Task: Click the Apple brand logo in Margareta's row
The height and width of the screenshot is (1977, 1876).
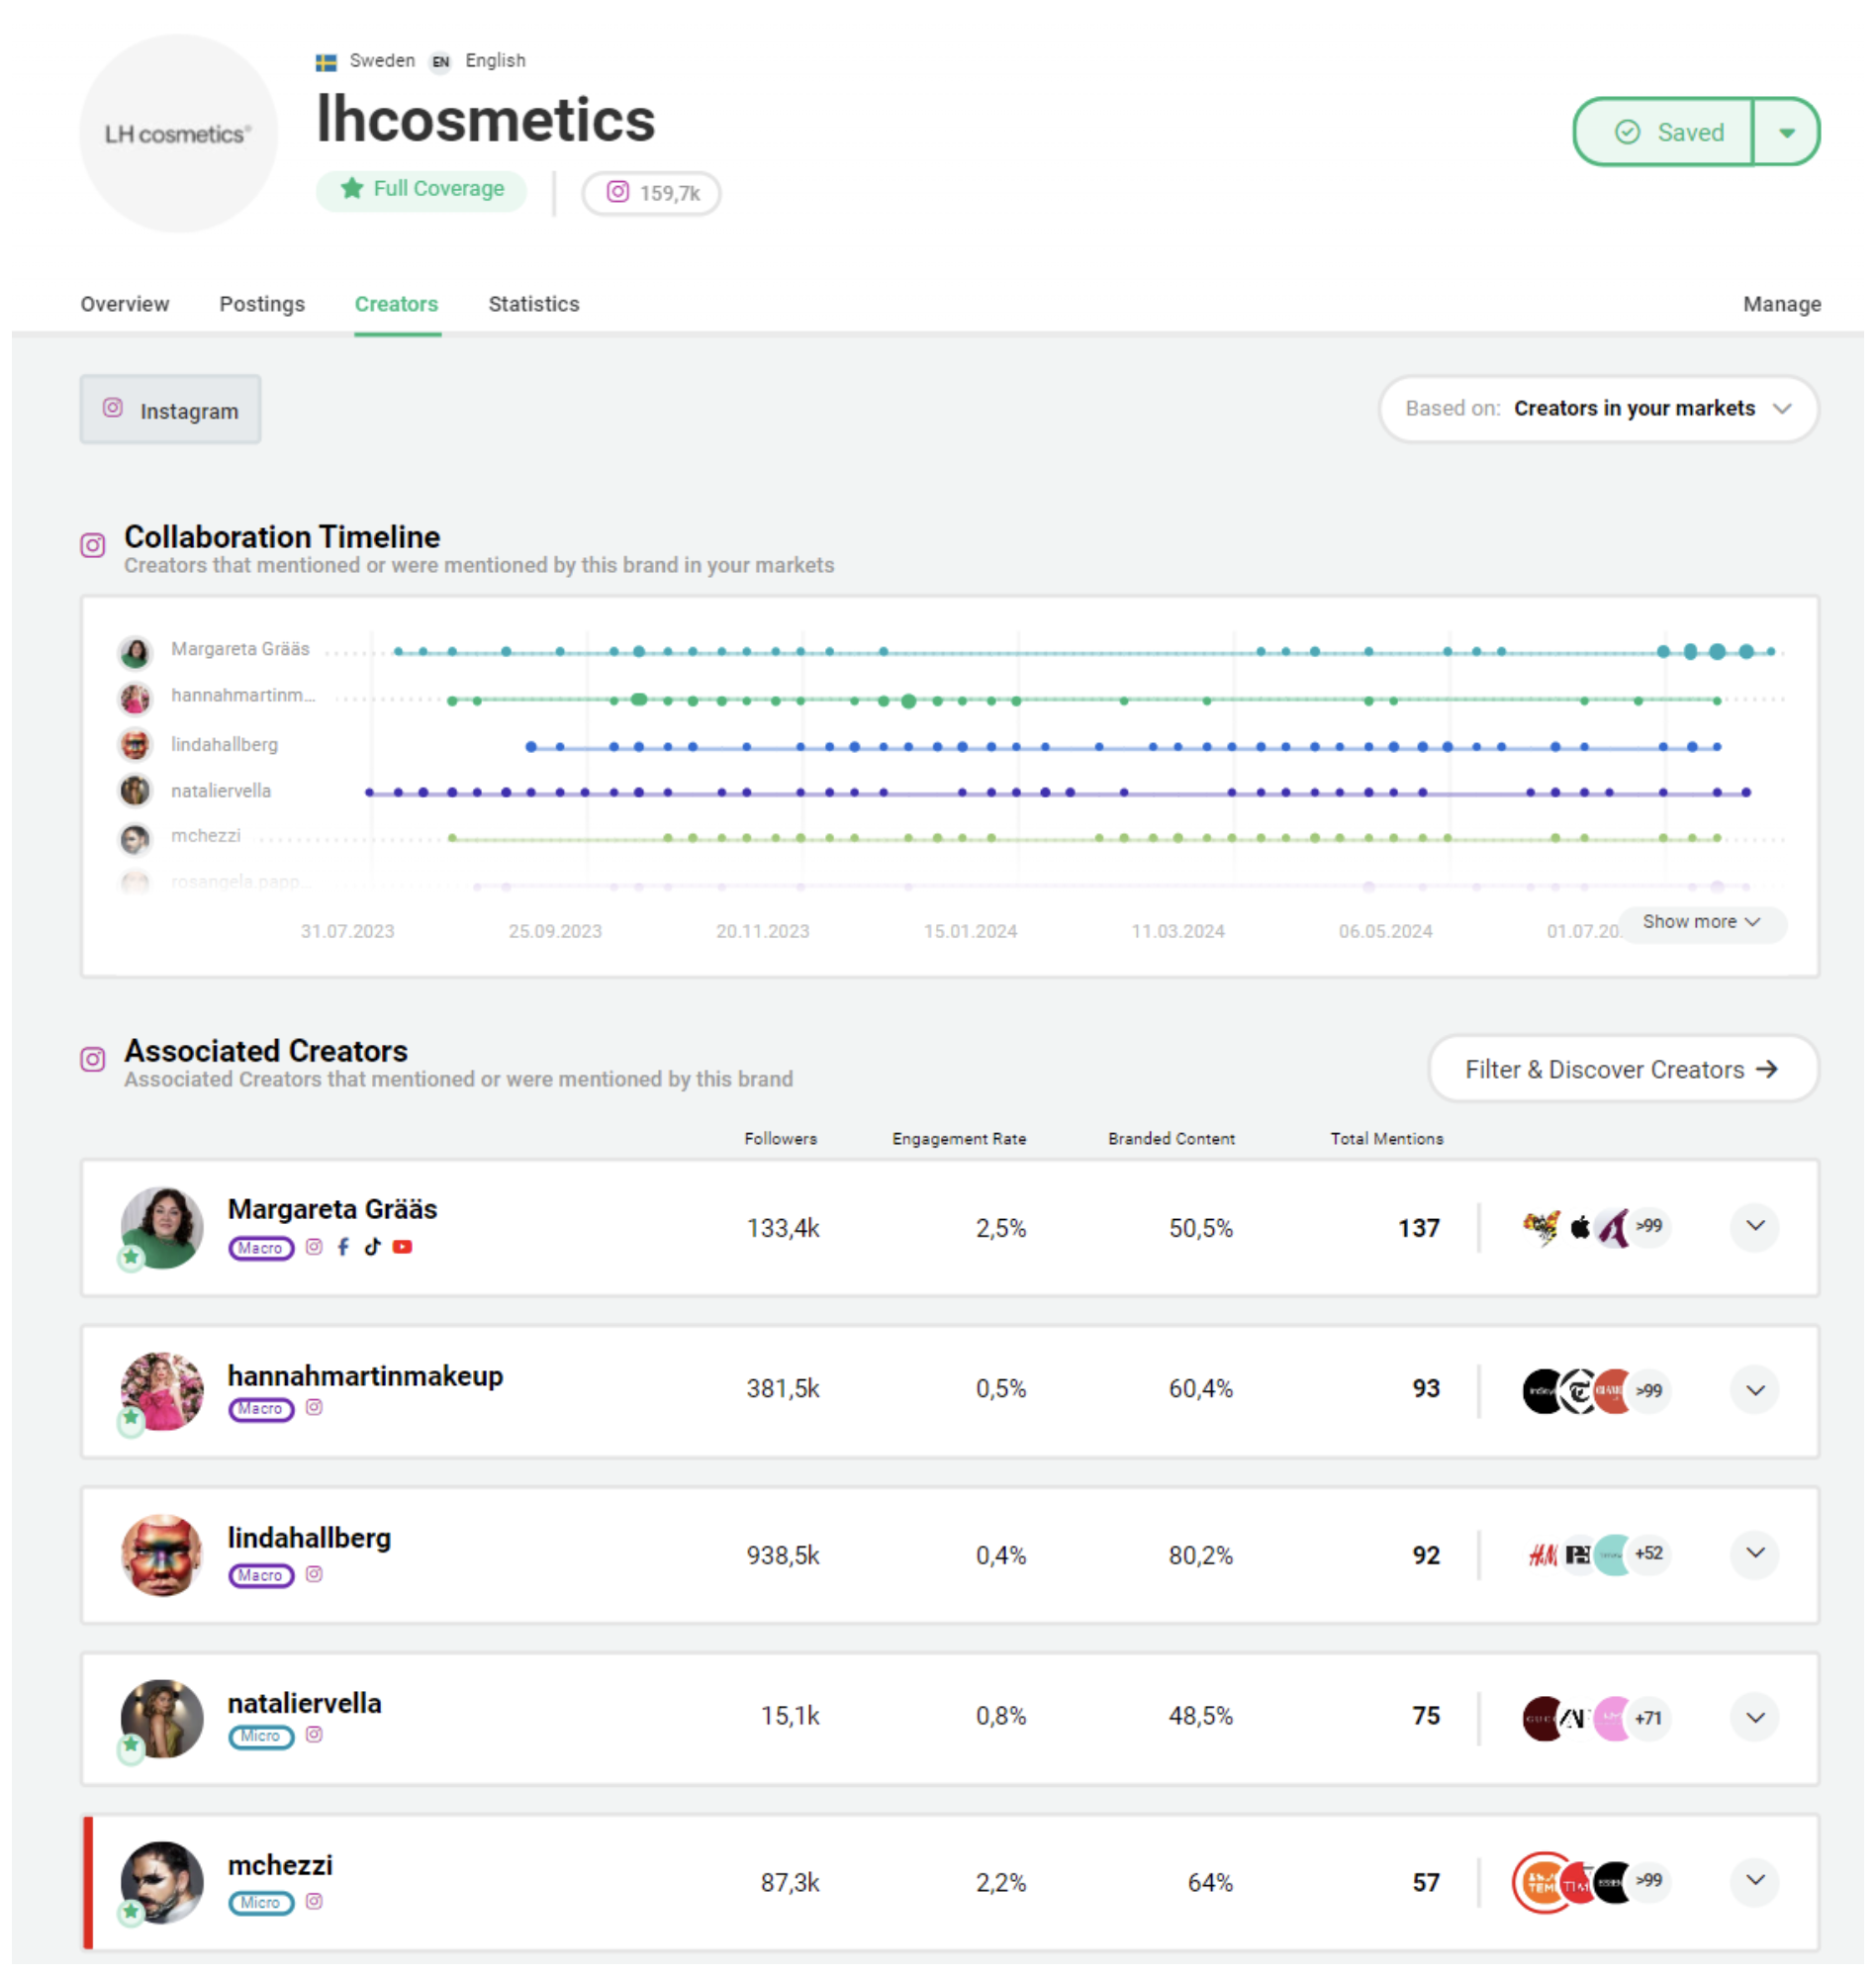Action: (x=1580, y=1227)
